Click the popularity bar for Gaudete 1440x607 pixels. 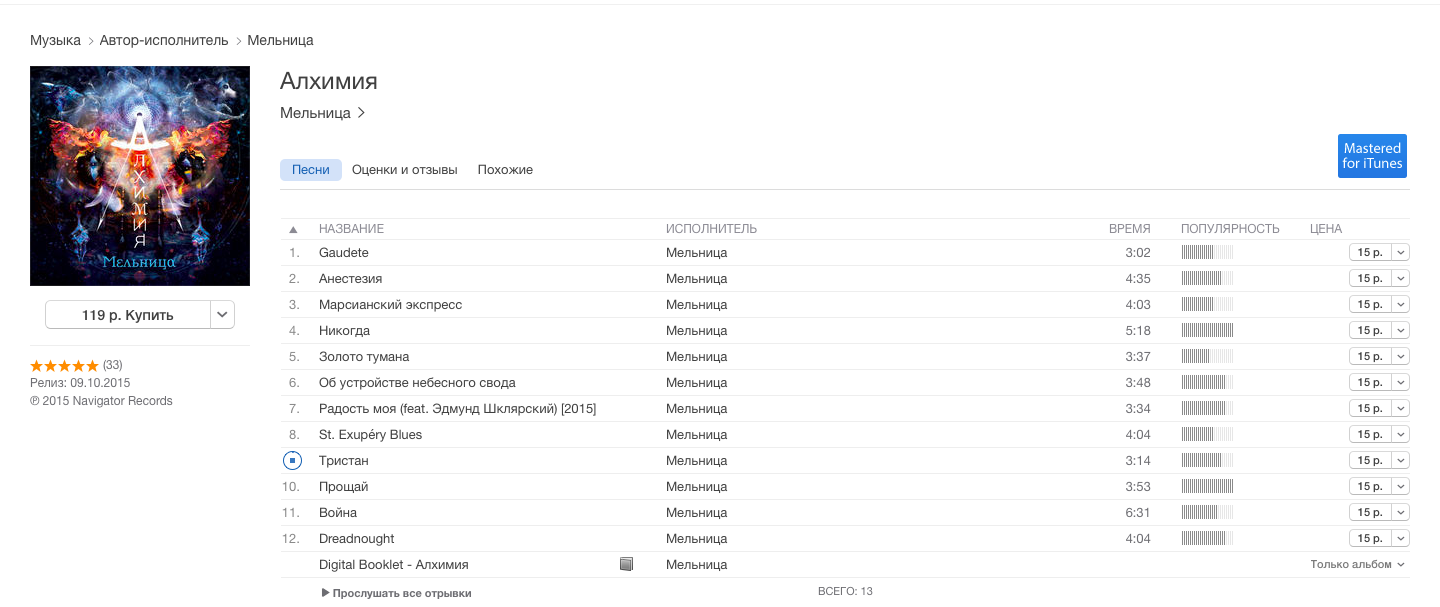[1207, 252]
